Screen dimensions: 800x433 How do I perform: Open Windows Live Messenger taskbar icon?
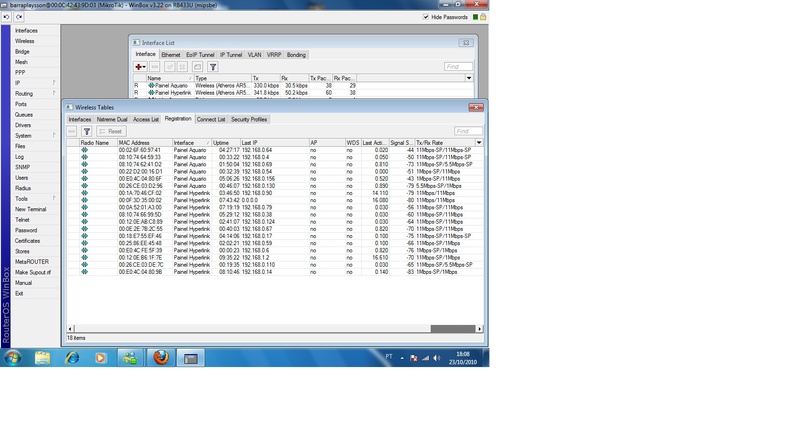tap(130, 358)
